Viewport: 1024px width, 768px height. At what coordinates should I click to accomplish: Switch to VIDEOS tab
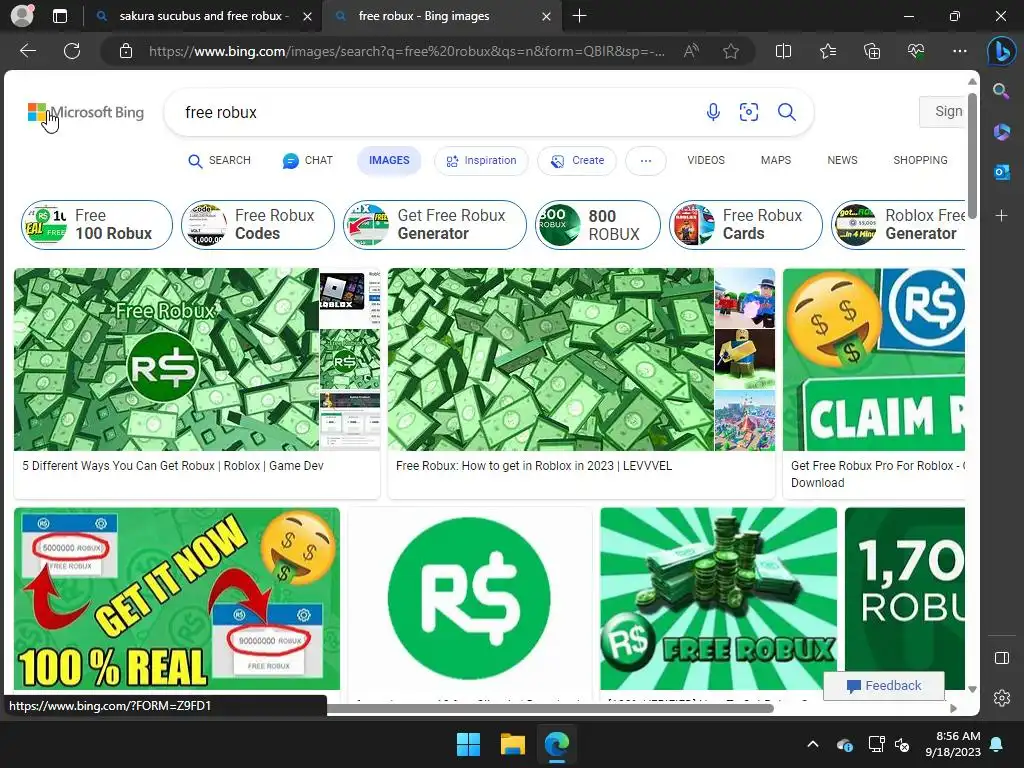pyautogui.click(x=706, y=161)
